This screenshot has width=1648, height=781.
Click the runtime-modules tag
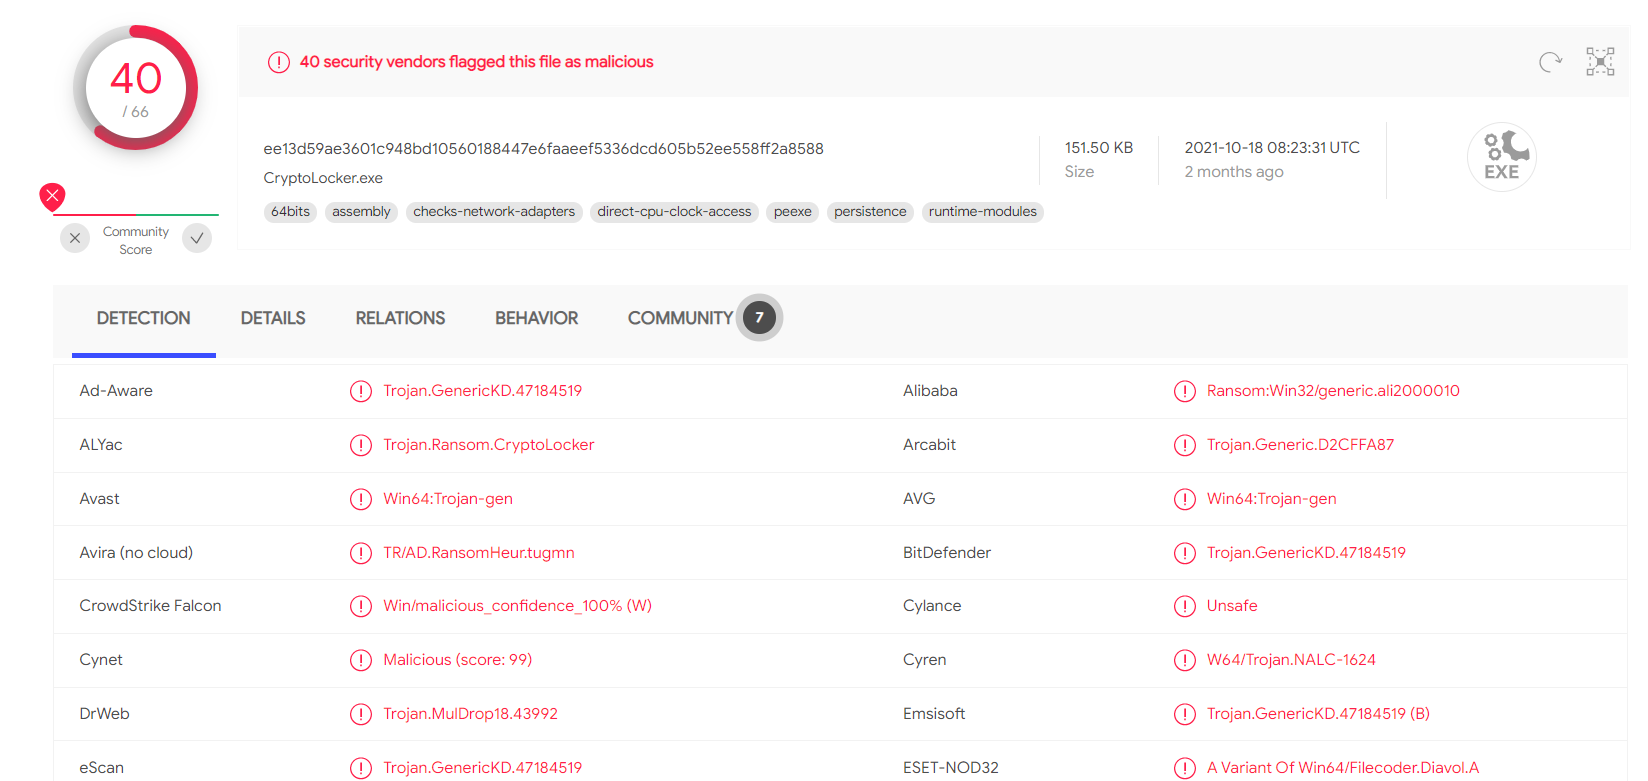click(x=983, y=212)
